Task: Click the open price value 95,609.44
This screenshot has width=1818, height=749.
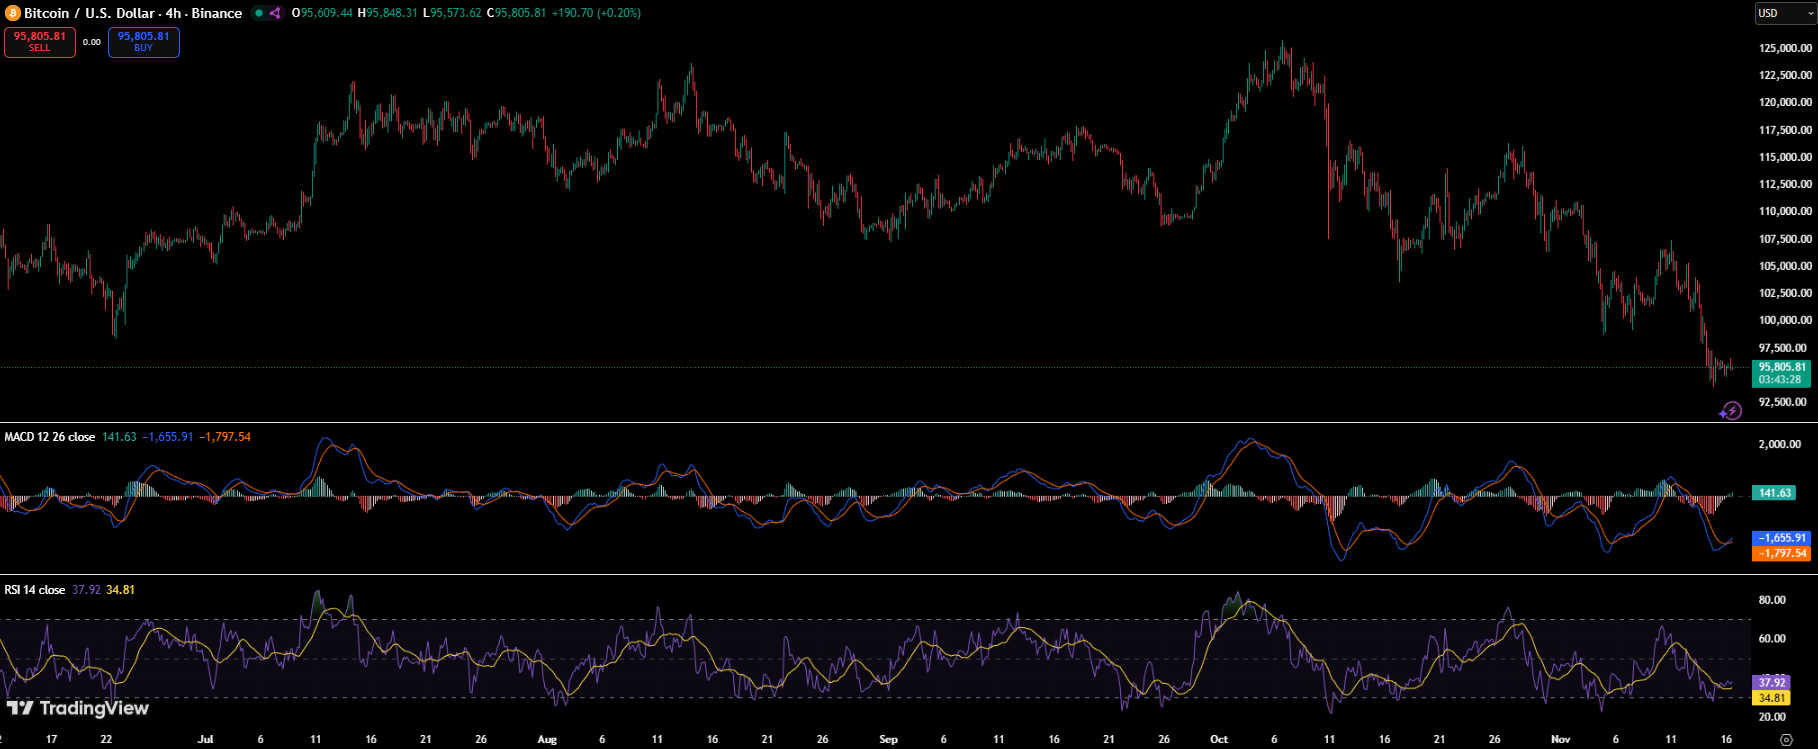Action: click(326, 13)
